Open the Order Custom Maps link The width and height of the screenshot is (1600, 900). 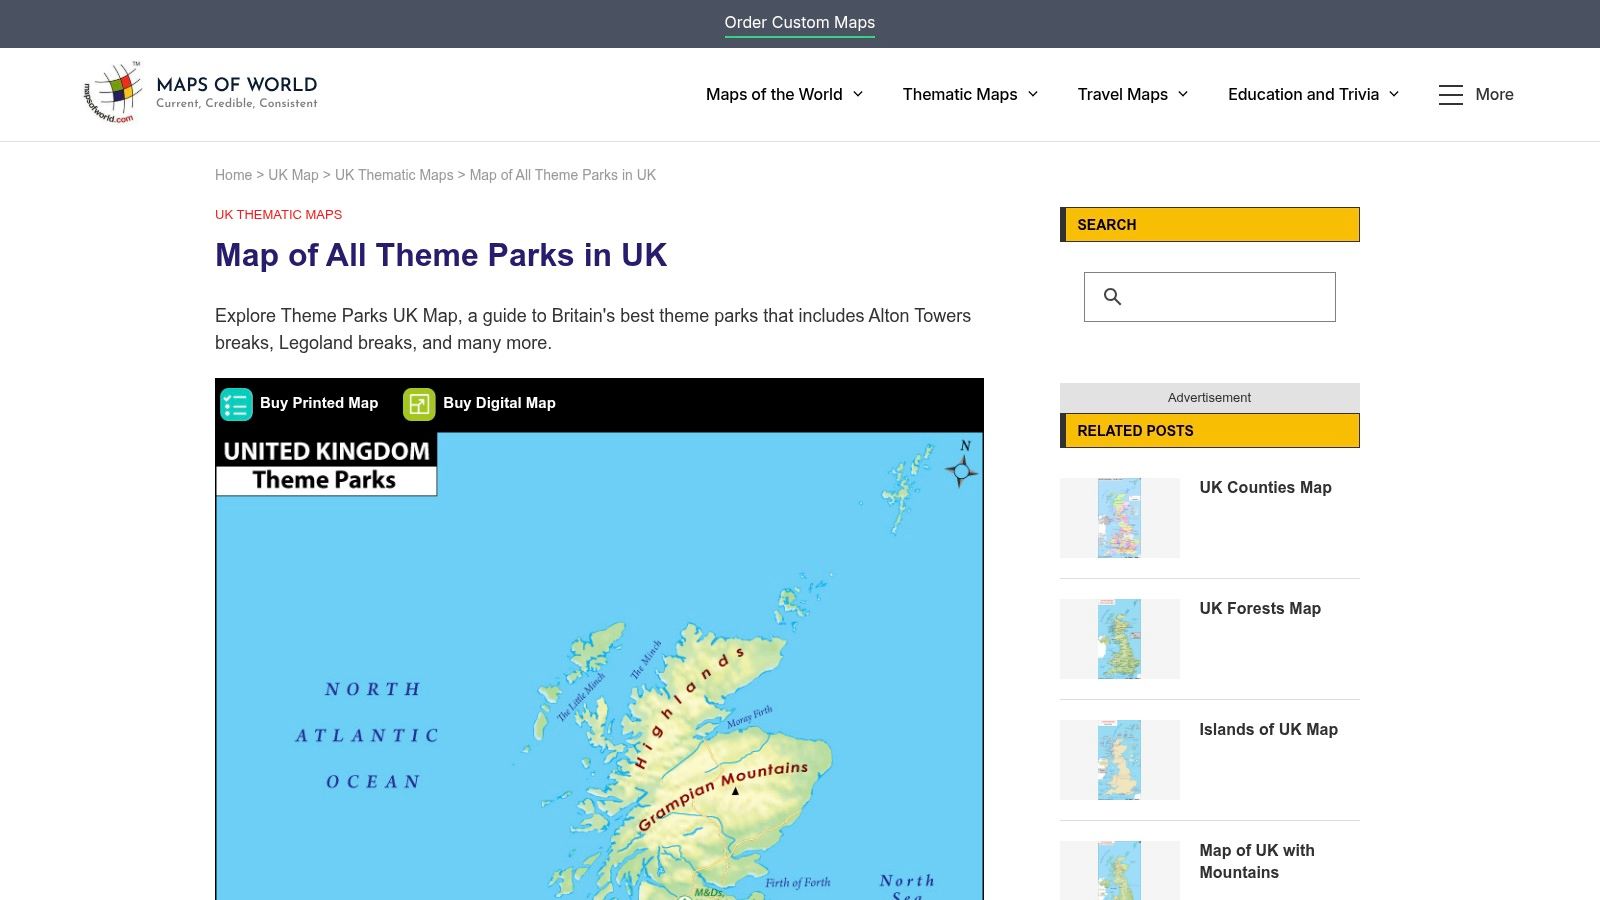[799, 22]
